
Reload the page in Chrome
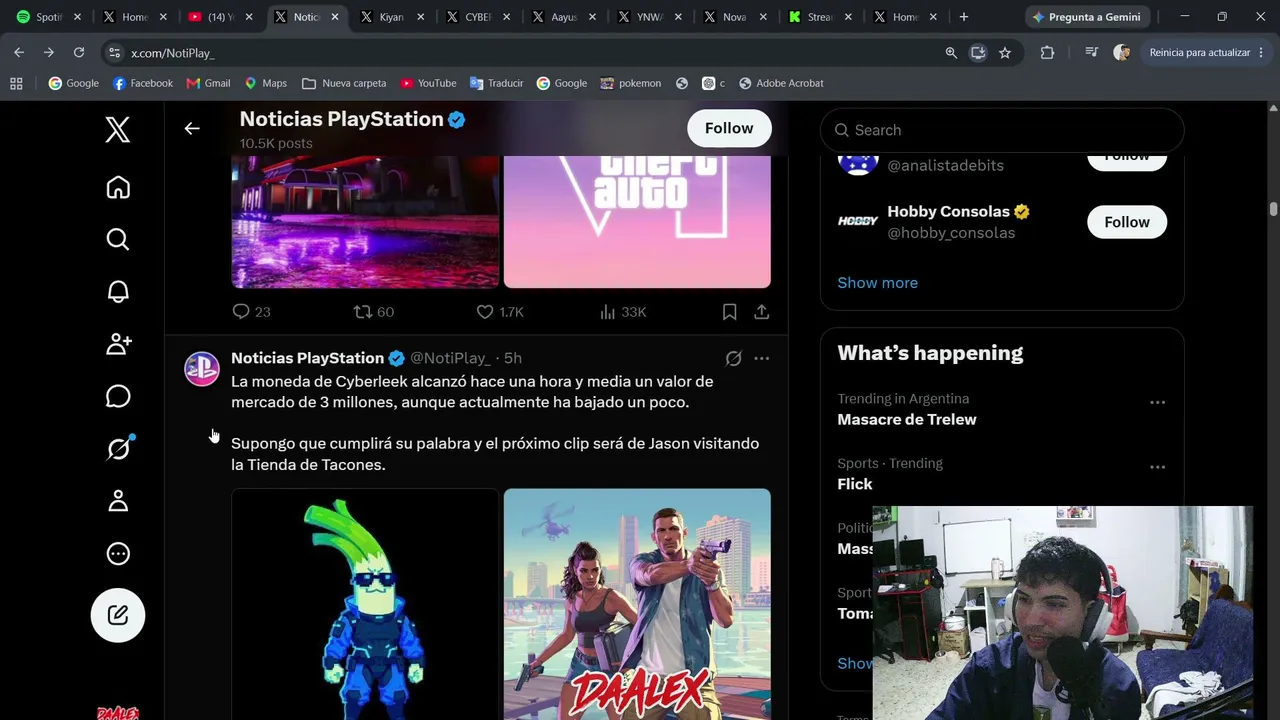[x=79, y=53]
